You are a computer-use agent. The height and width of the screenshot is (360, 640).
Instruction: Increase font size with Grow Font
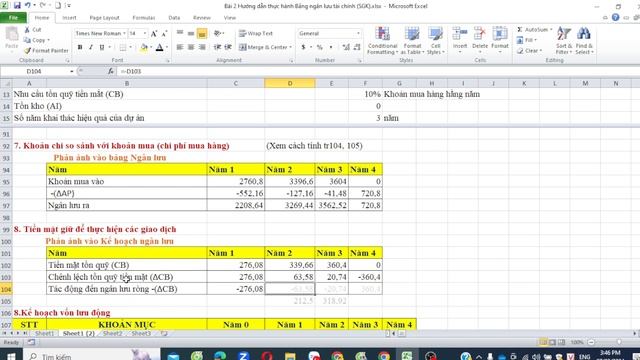154,33
